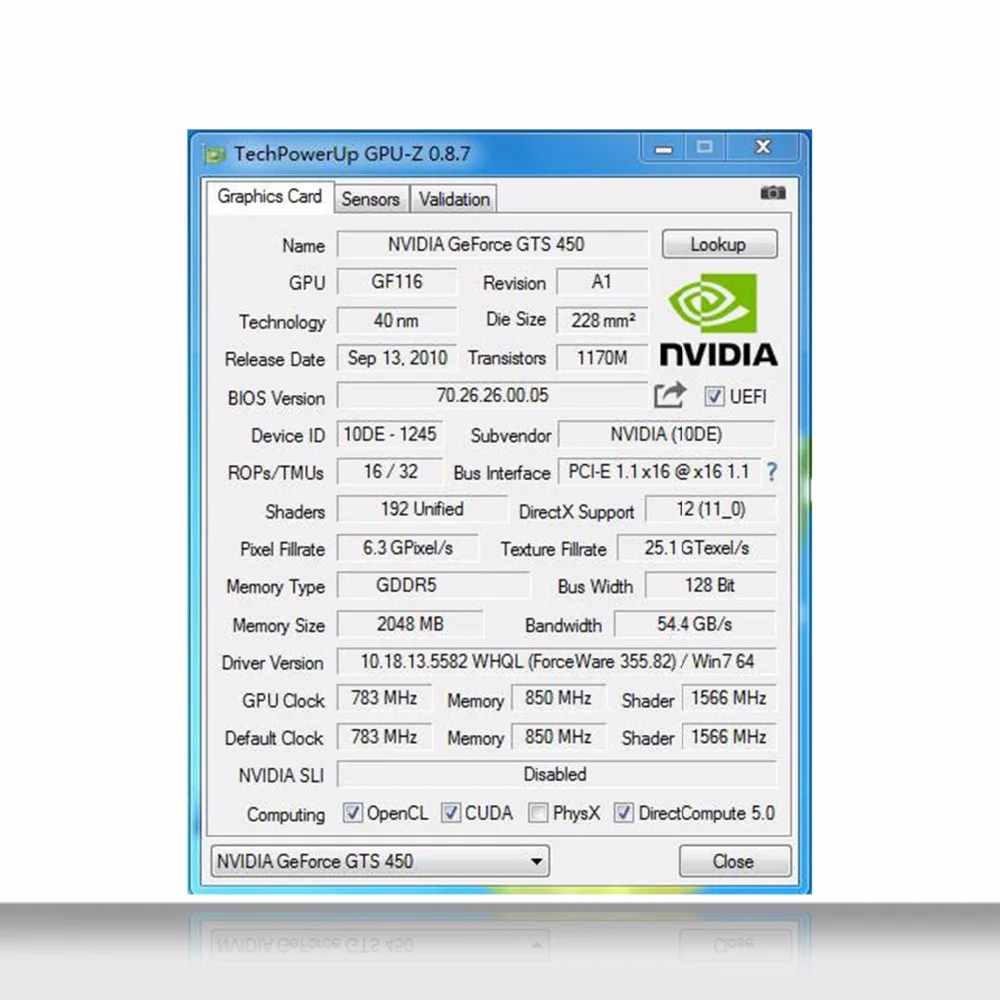Close the window with the X button

pos(763,147)
